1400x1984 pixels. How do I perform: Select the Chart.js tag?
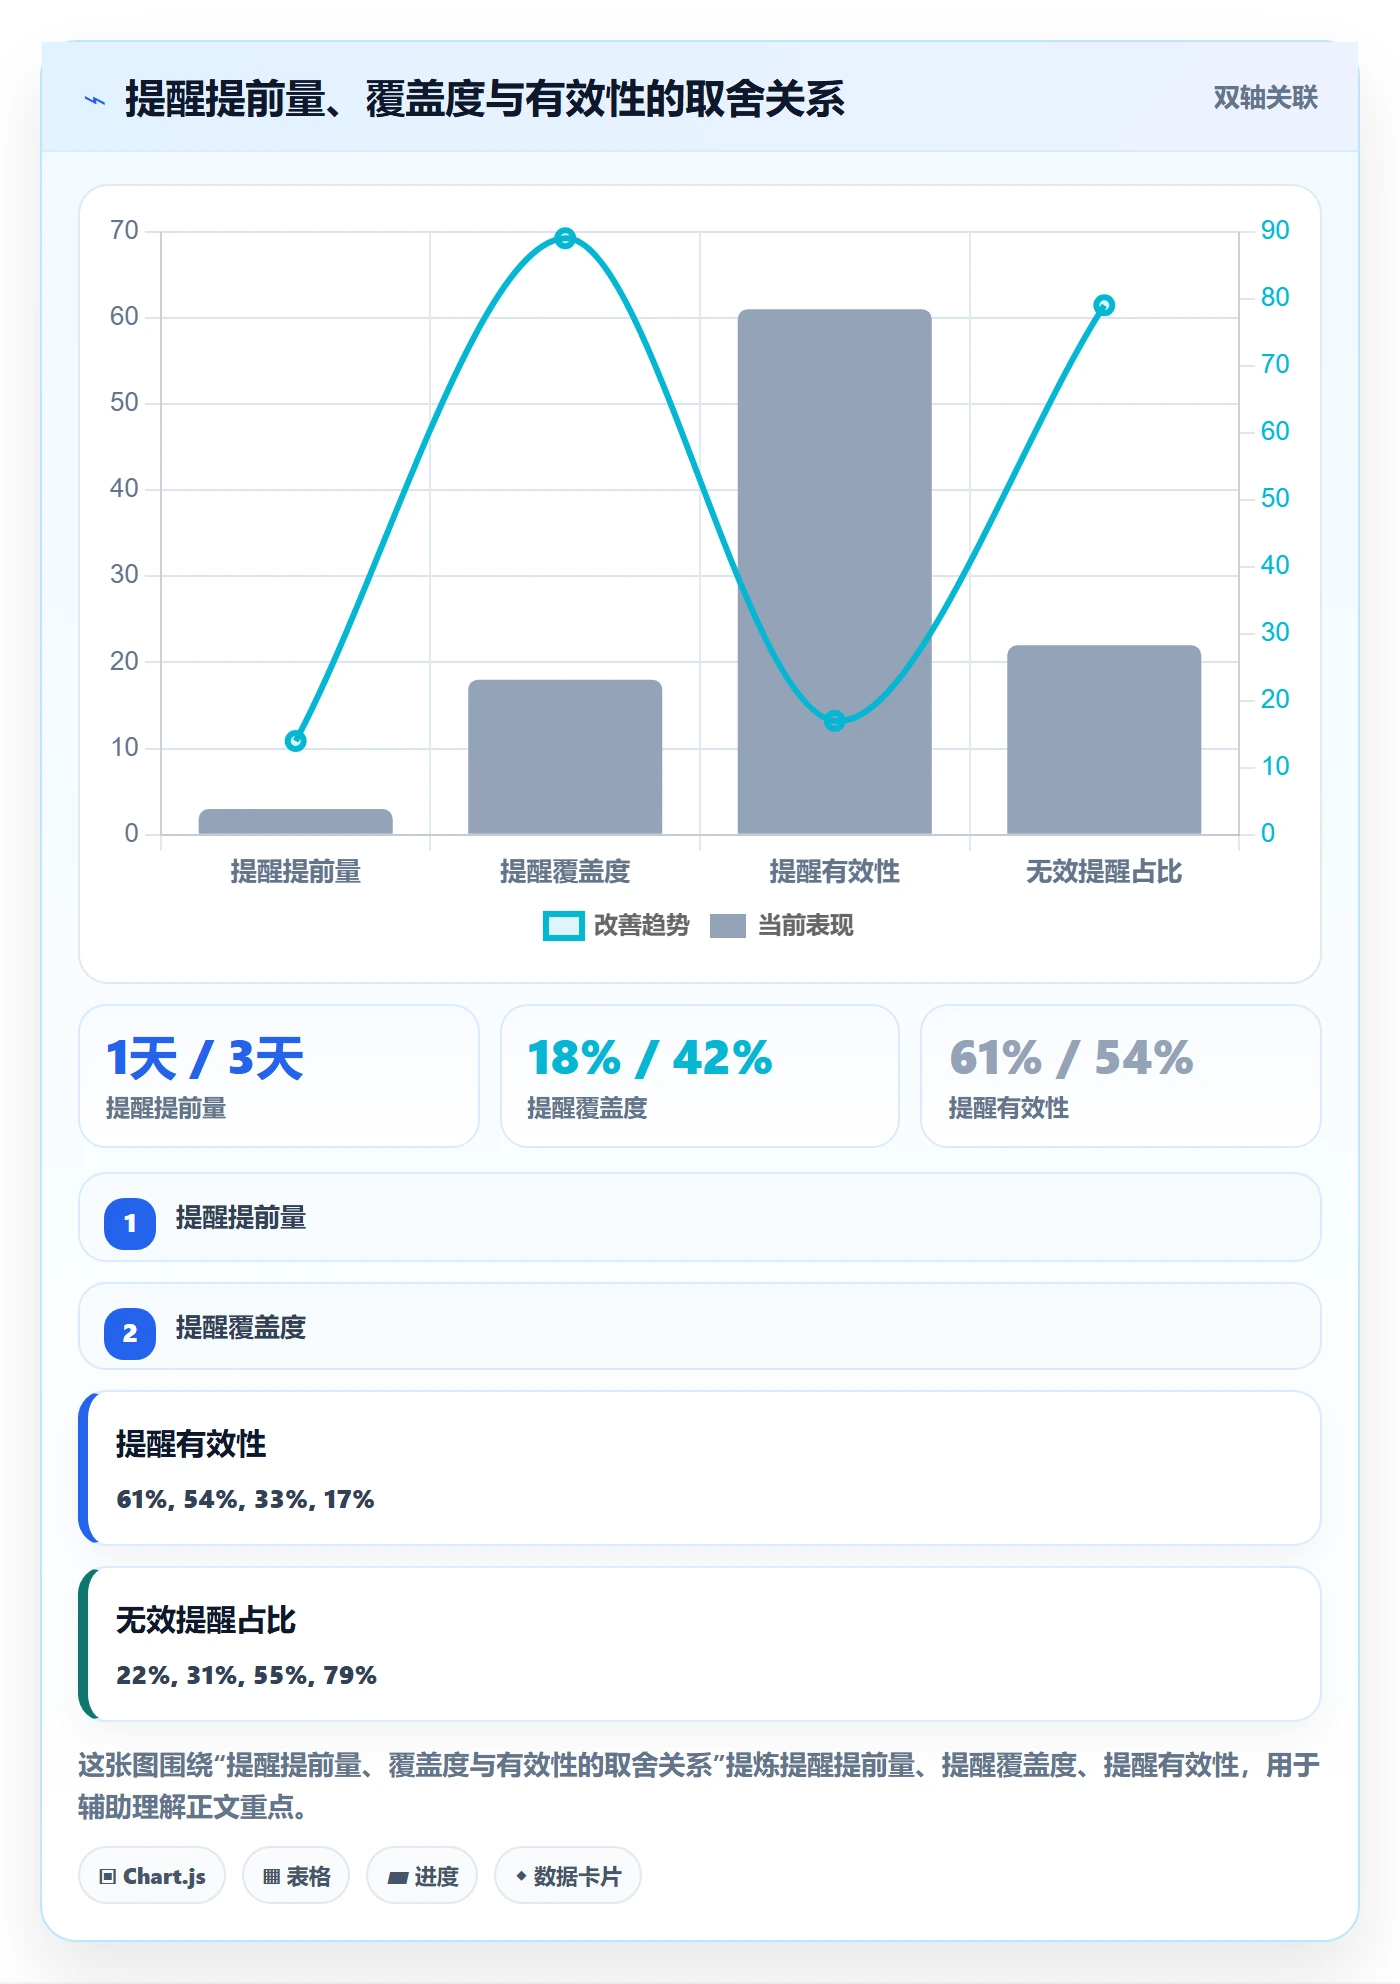[152, 1876]
